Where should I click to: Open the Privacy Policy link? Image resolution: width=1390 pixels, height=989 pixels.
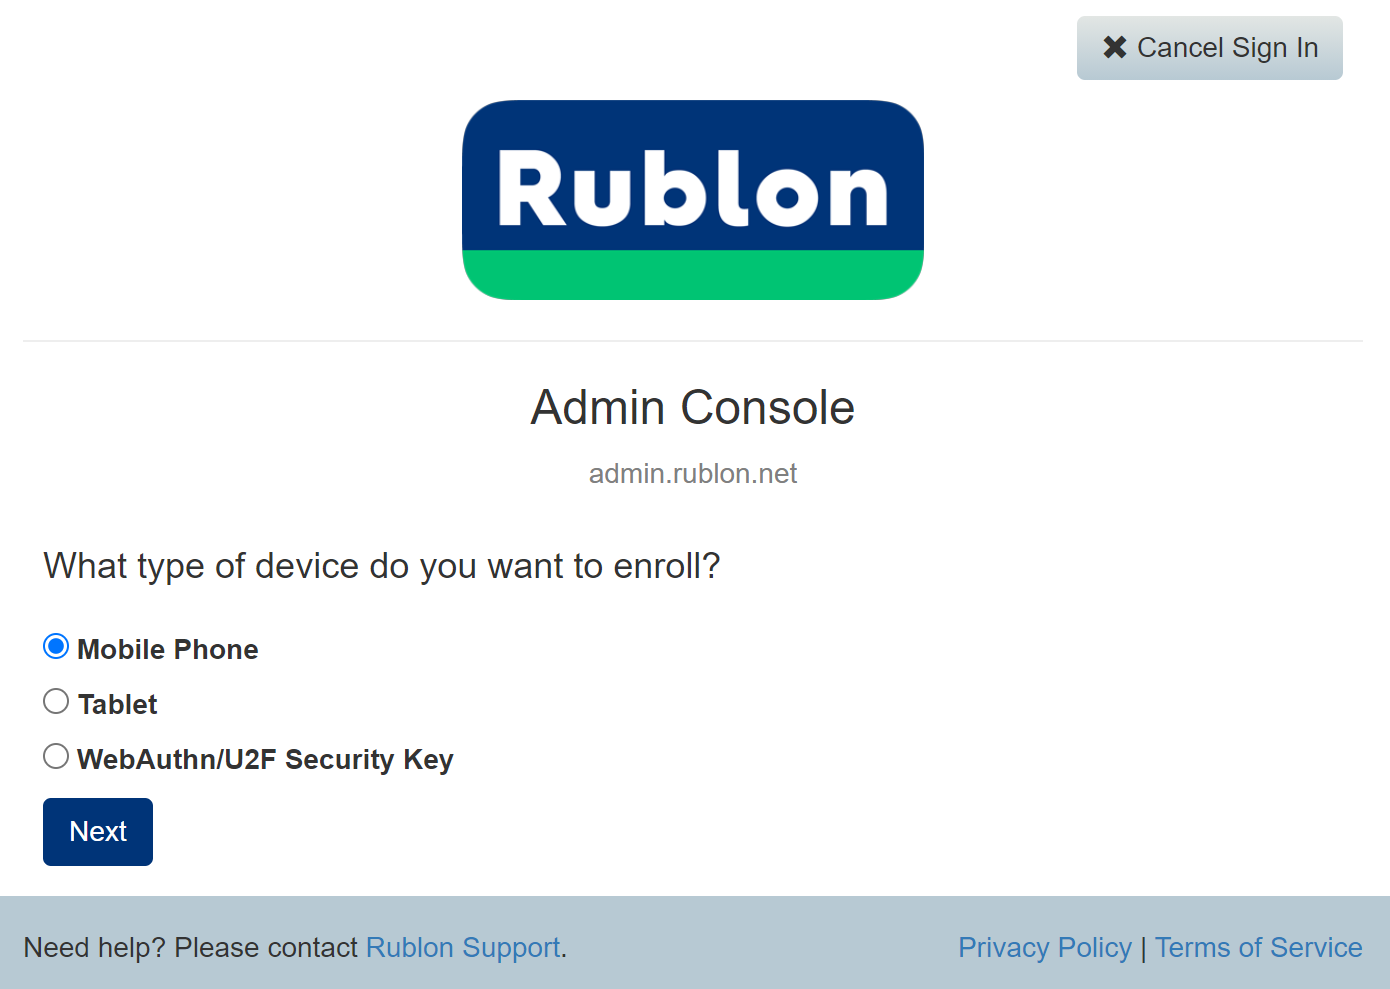click(1045, 947)
